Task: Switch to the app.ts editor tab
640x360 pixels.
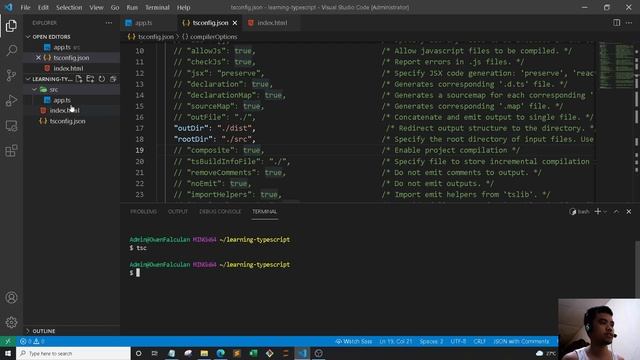Action: [149, 23]
